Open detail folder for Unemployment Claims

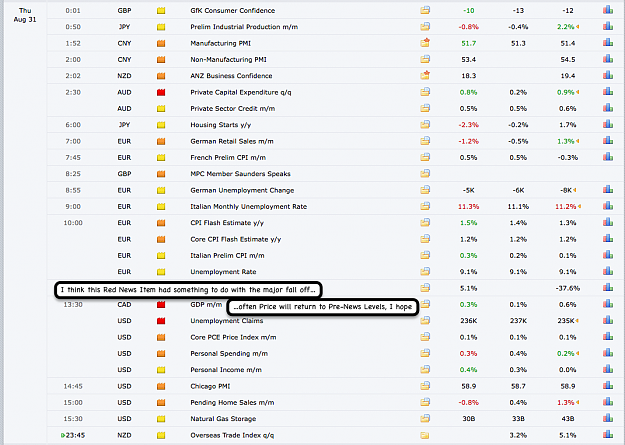425,320
